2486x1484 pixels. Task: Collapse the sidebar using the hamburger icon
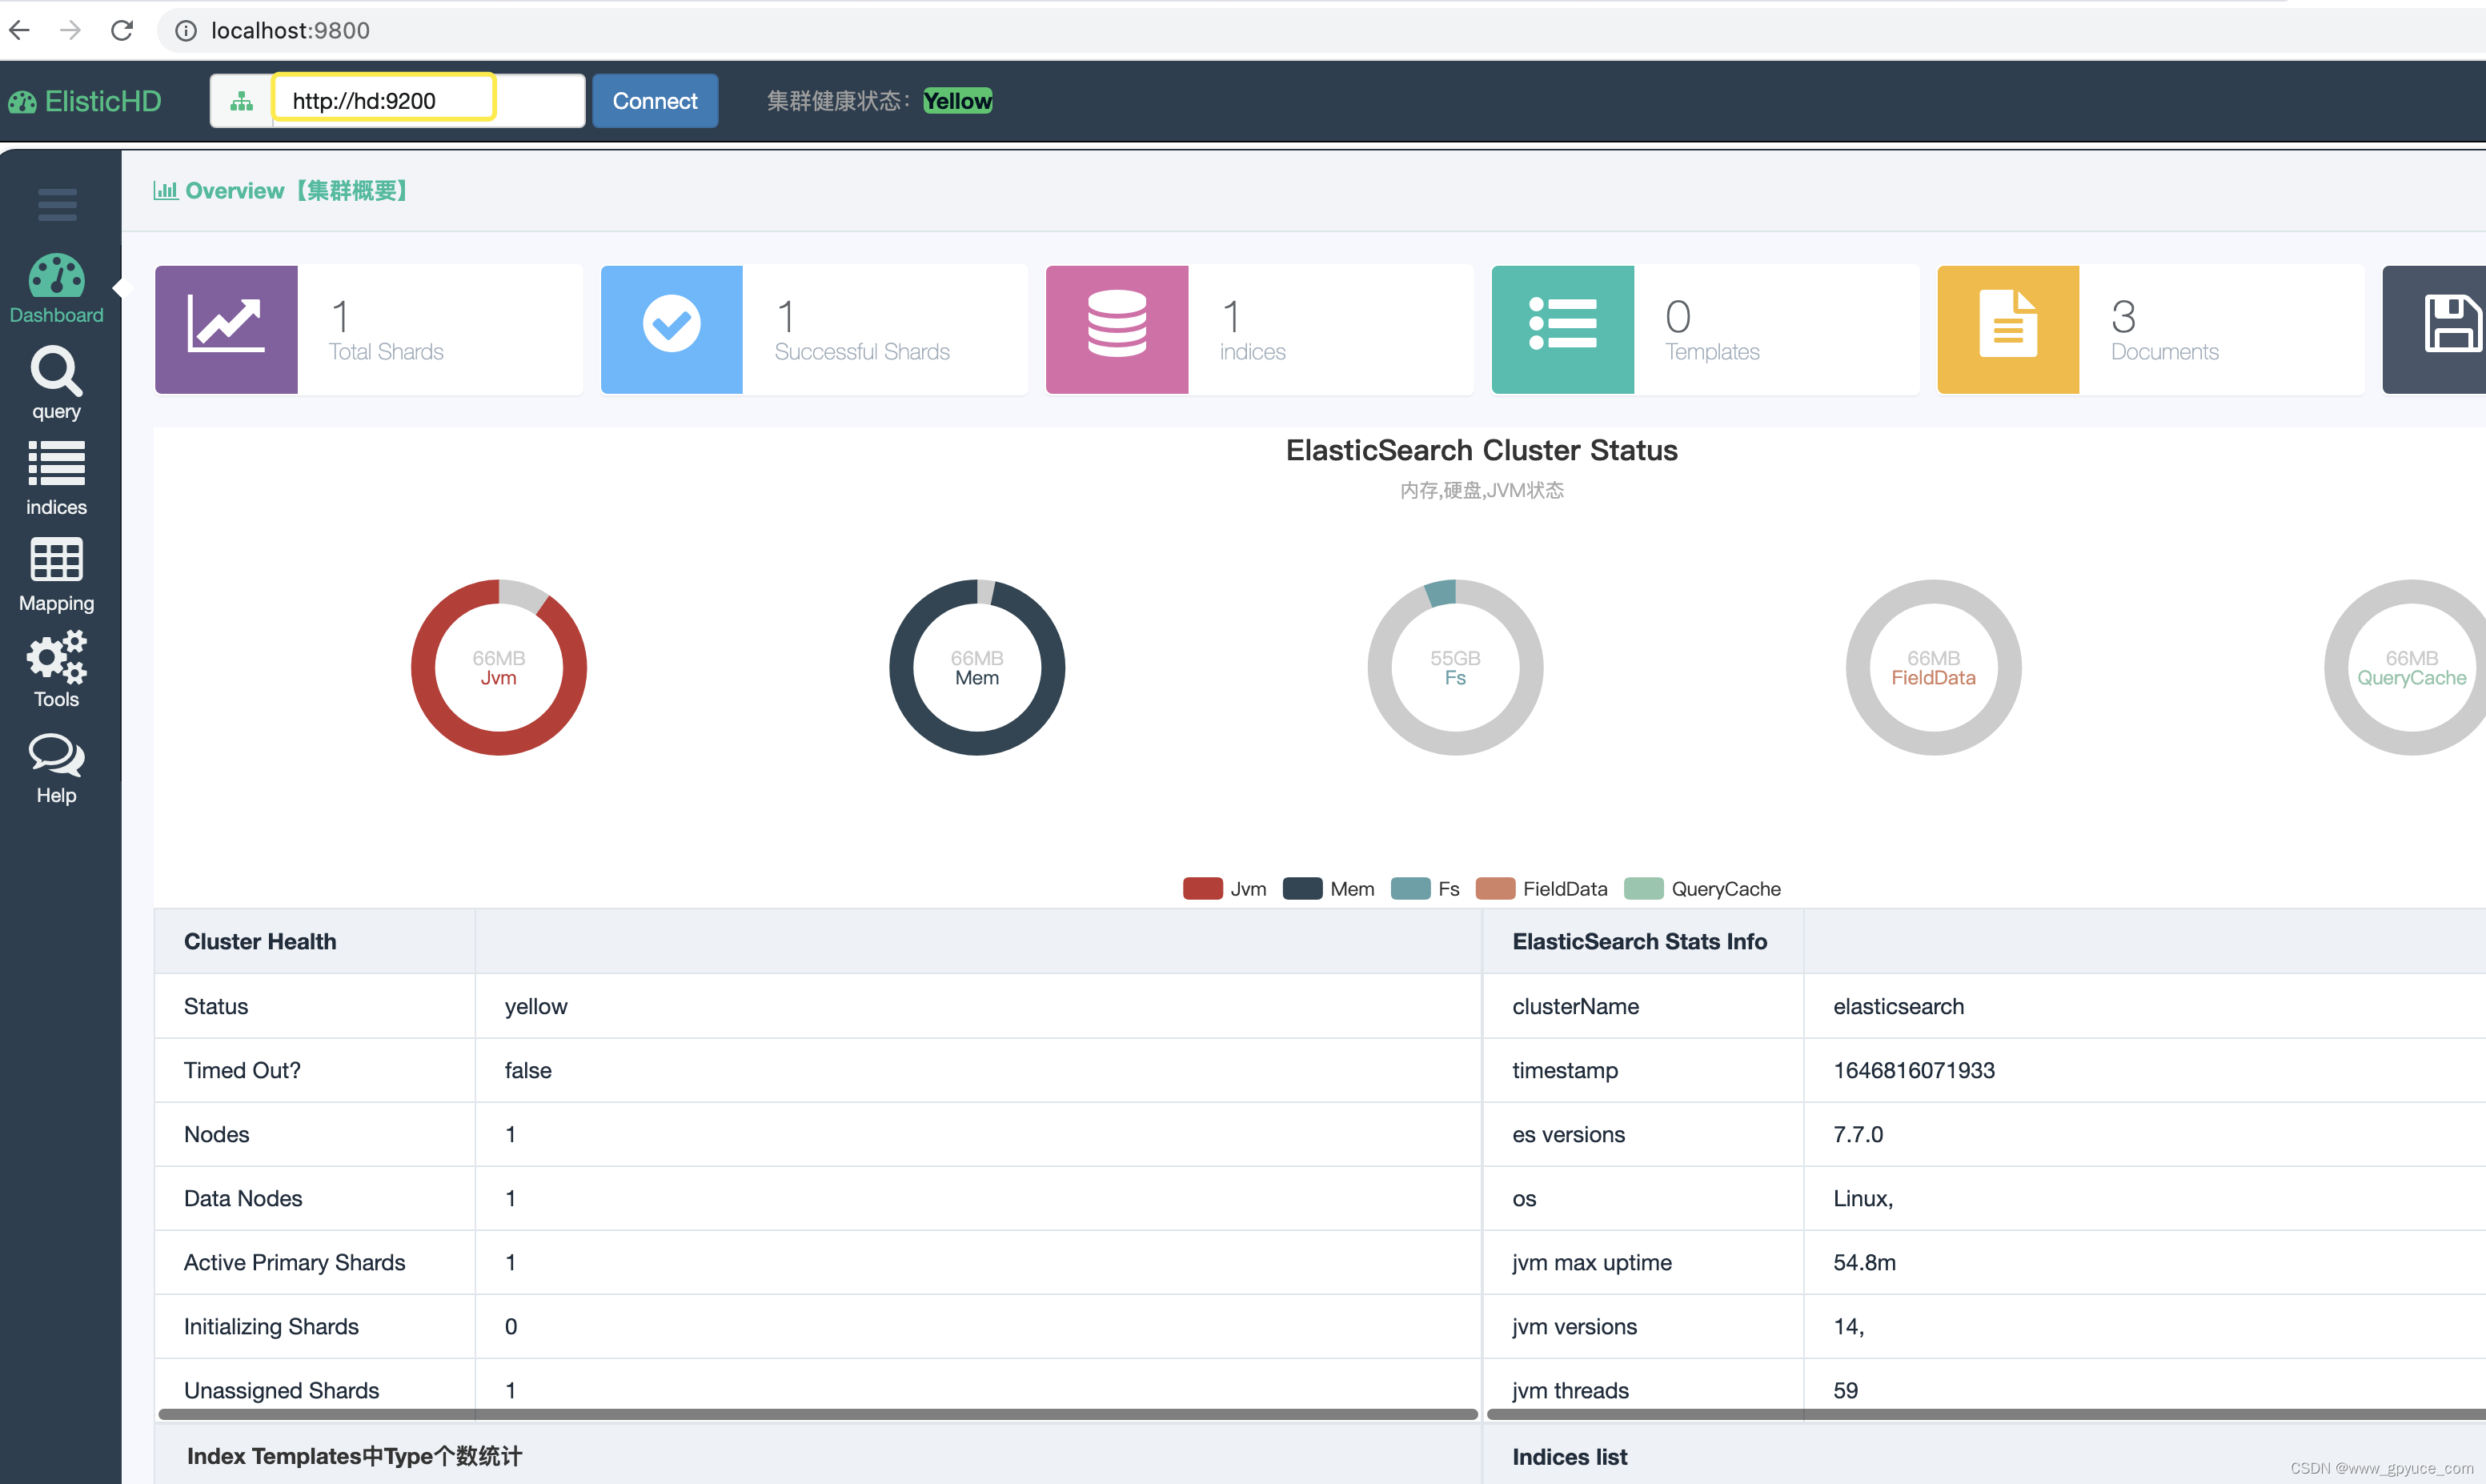coord(56,204)
